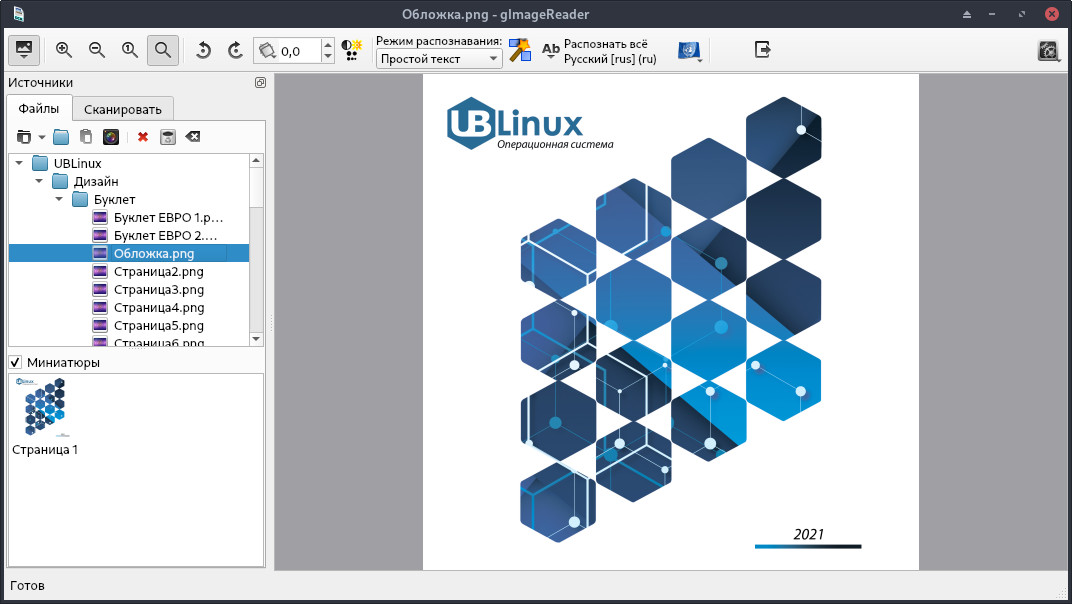
Task: Click the file tree vertical scrollbar thumb
Action: [x=256, y=187]
